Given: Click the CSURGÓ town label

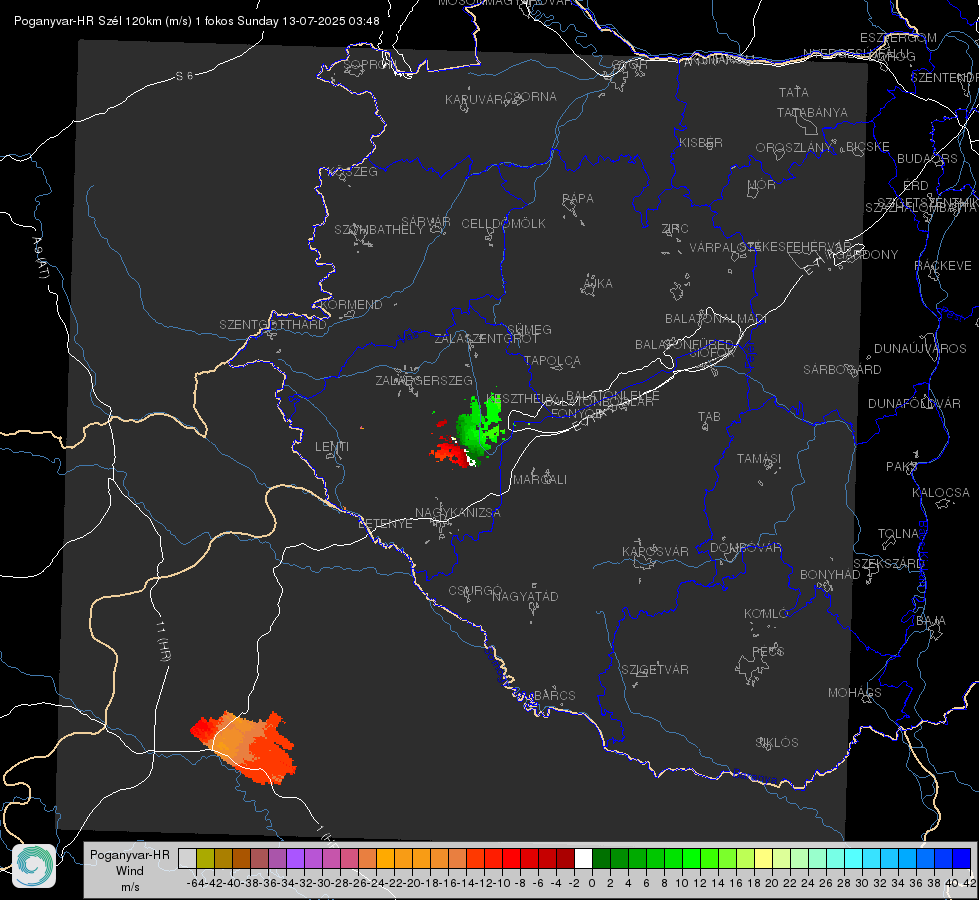Looking at the screenshot, I should [475, 591].
